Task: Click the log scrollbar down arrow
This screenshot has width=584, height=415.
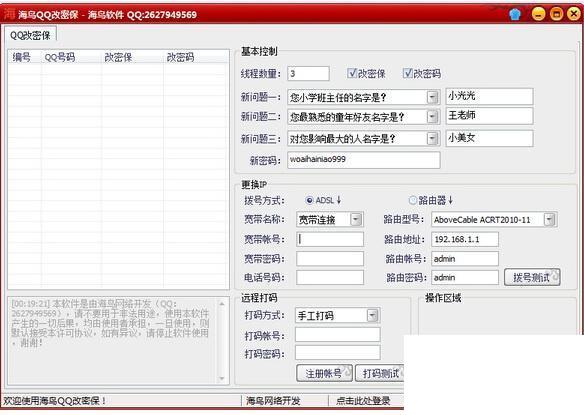Action: [x=222, y=378]
